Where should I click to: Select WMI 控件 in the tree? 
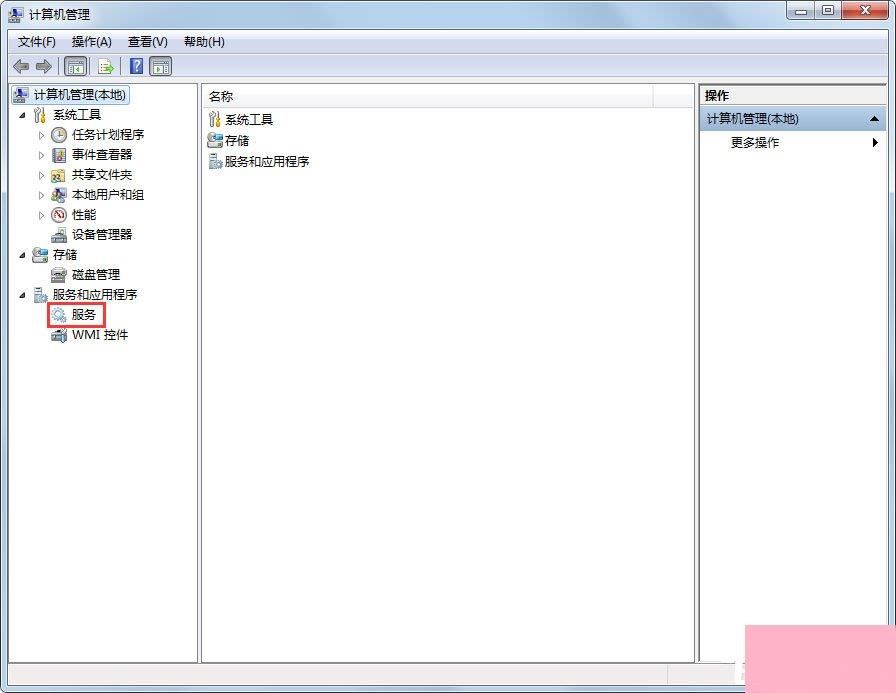(100, 335)
